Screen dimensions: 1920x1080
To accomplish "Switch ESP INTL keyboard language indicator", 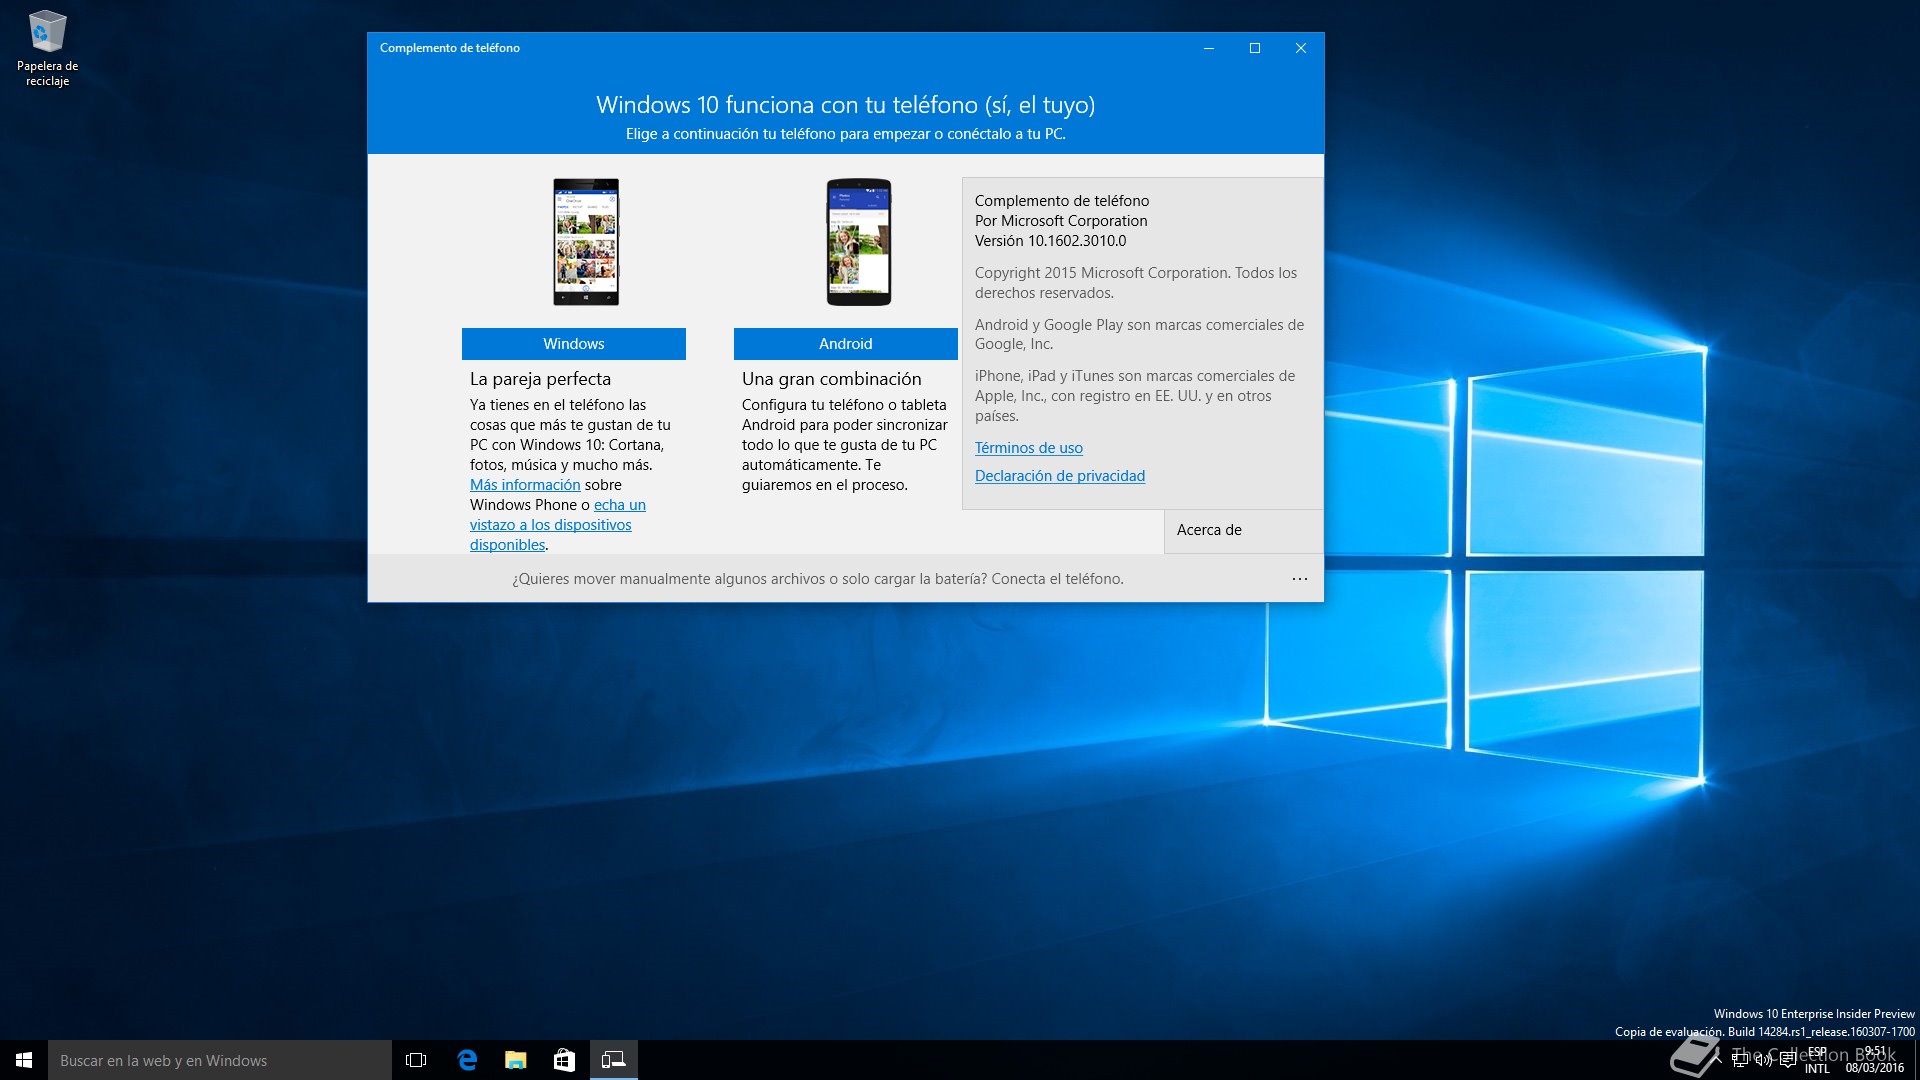I will (1817, 1060).
